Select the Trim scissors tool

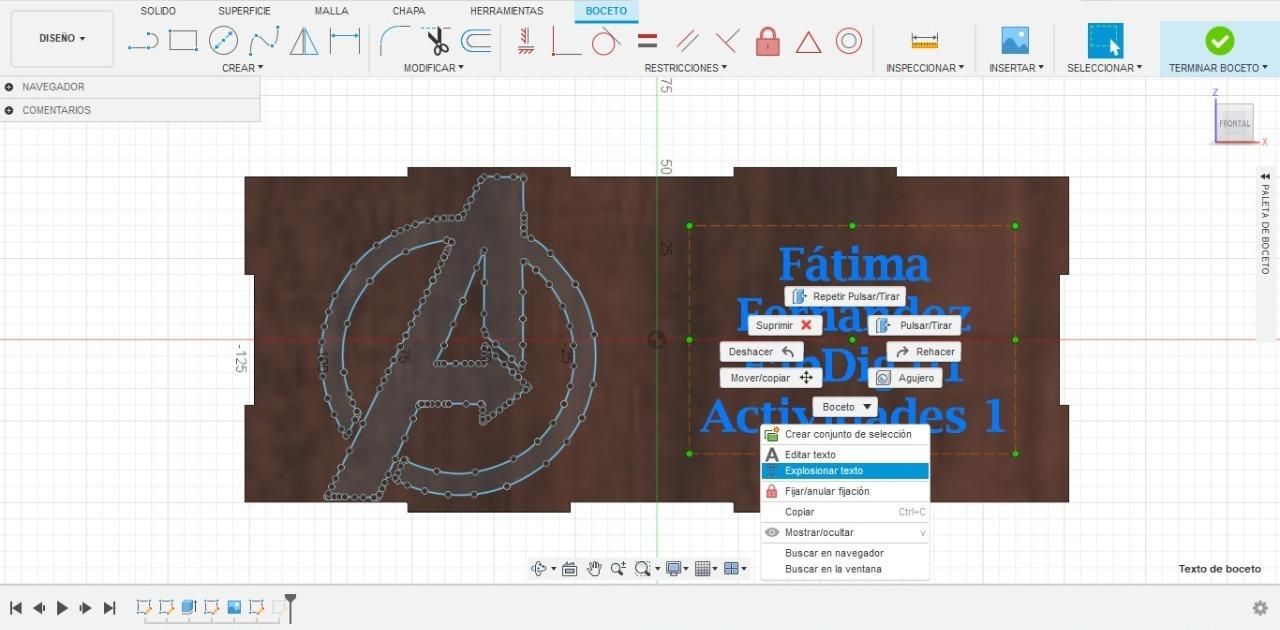coord(437,41)
